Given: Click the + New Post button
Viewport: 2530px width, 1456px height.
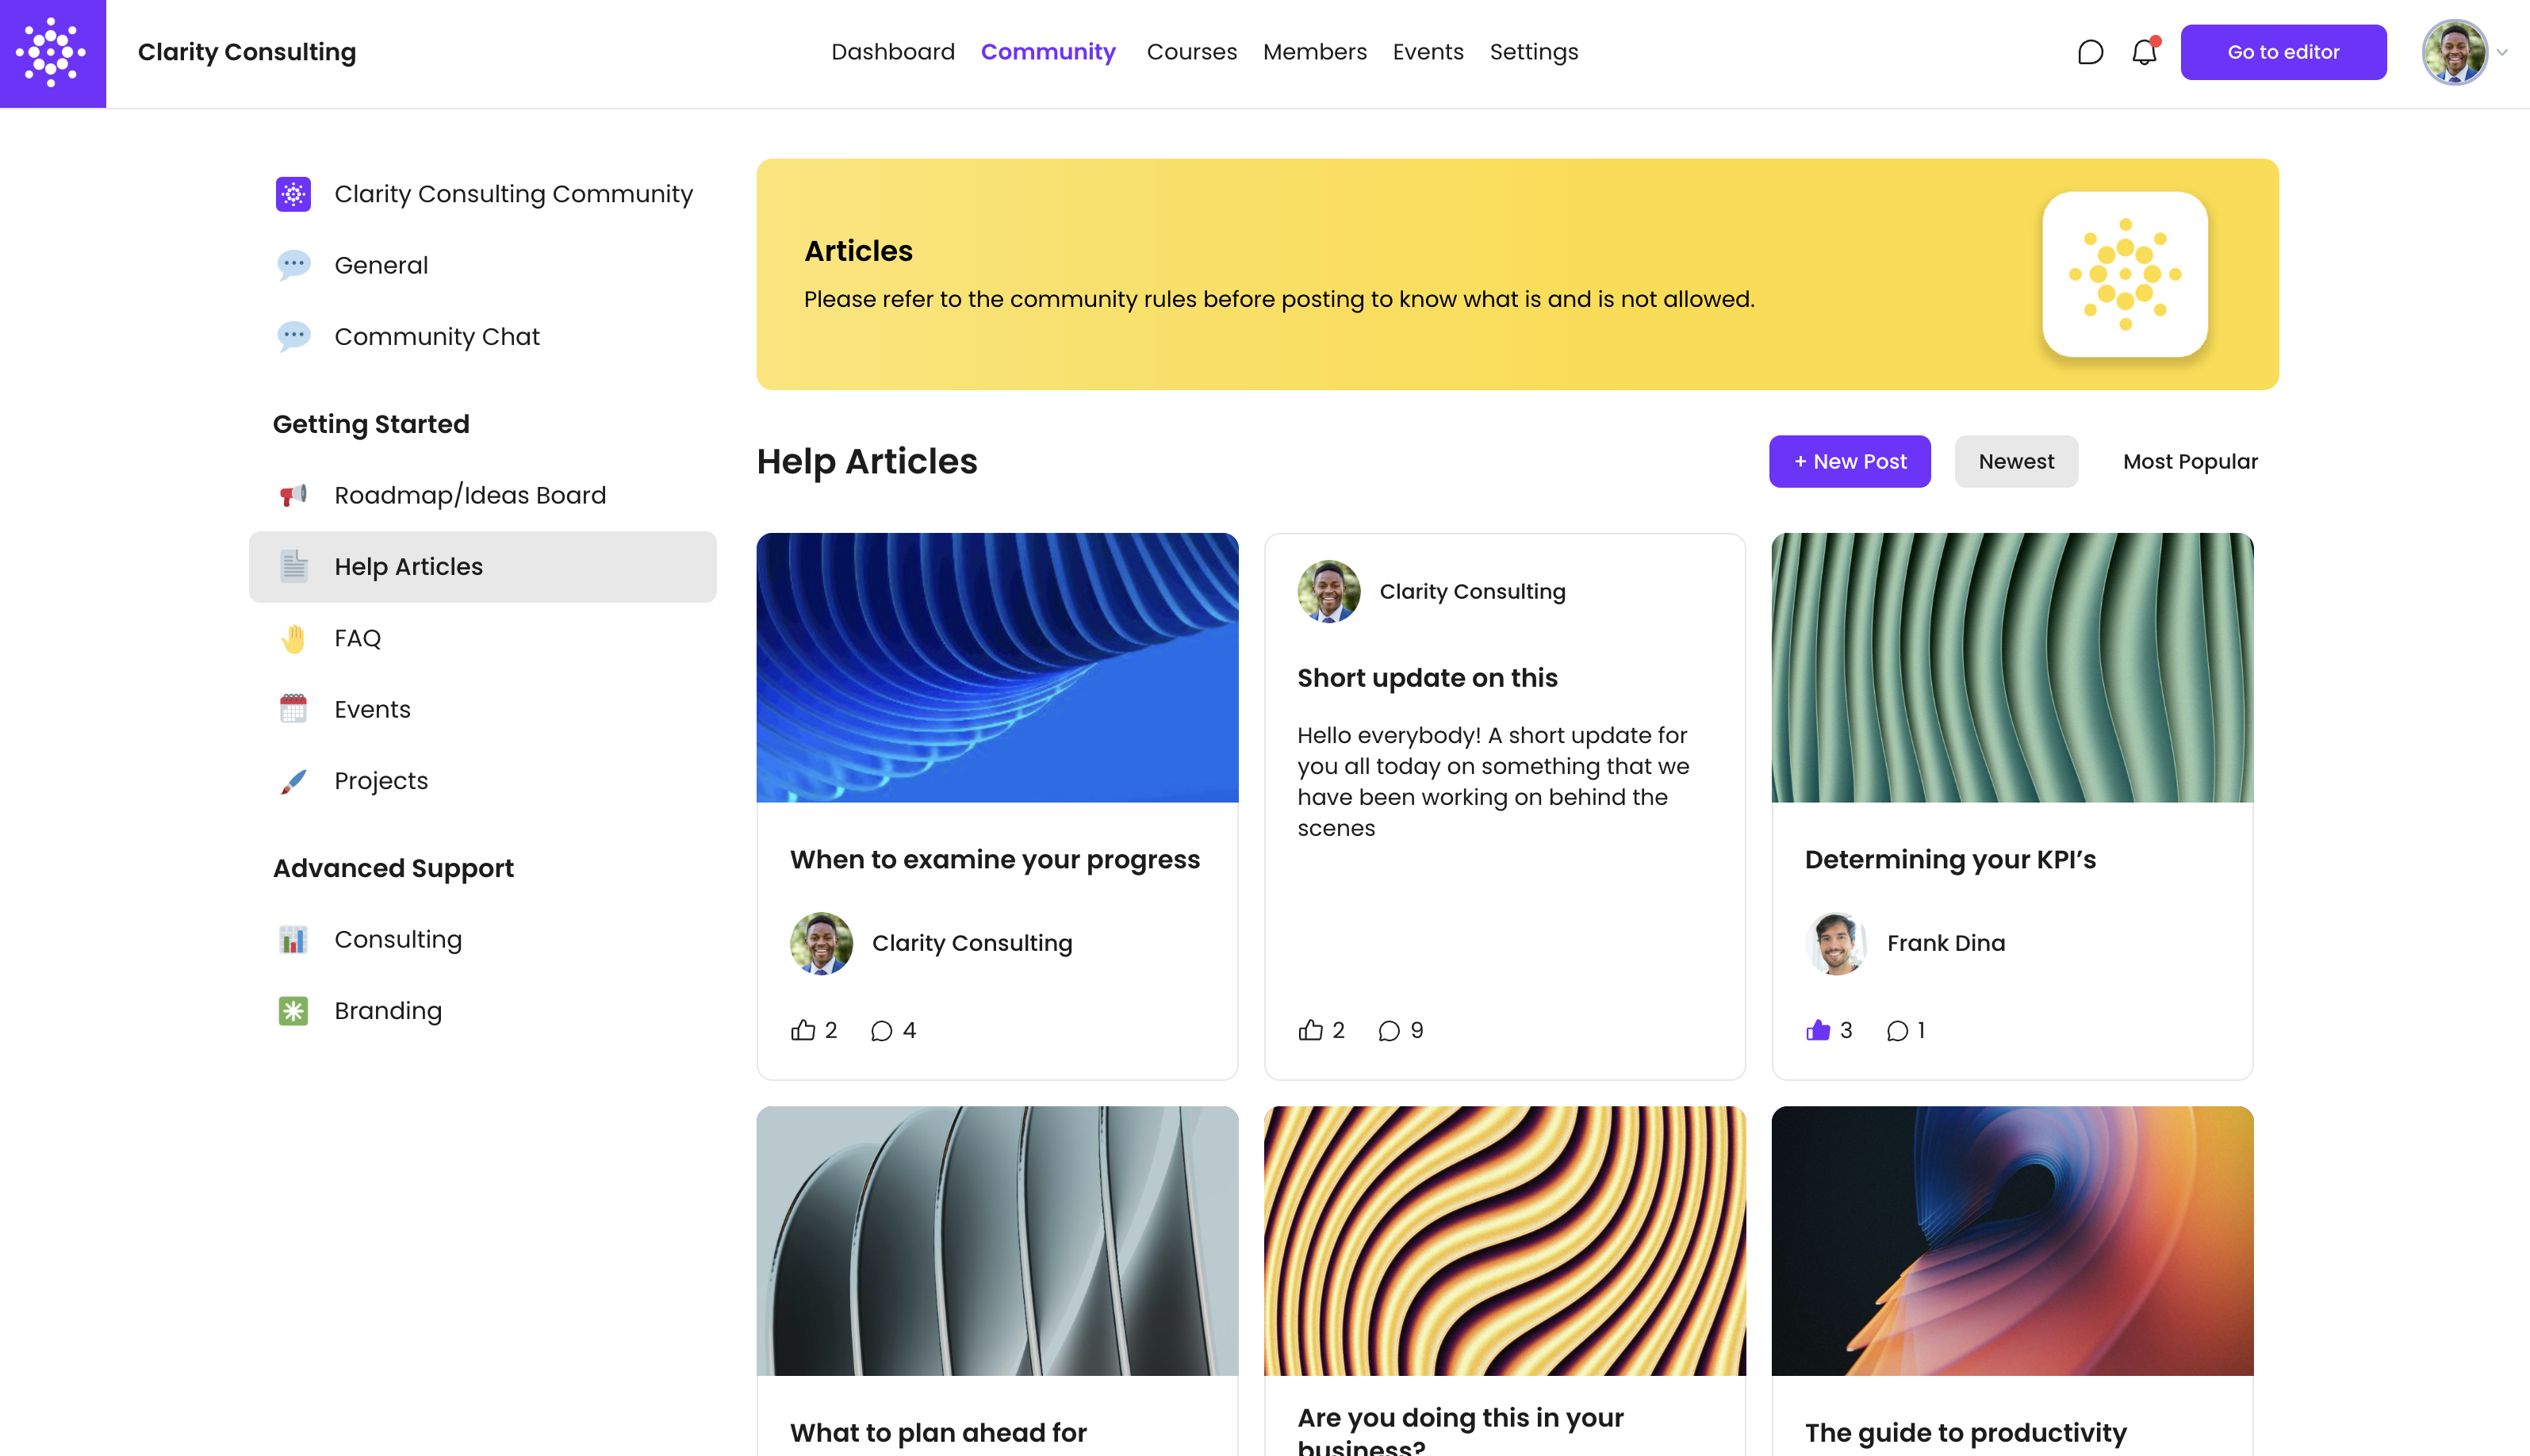Looking at the screenshot, I should pyautogui.click(x=1848, y=461).
